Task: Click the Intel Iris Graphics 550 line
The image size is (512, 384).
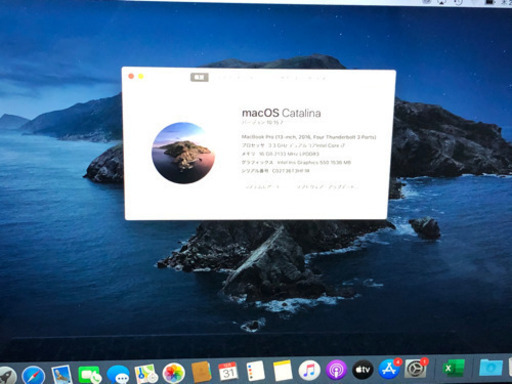Action: click(296, 162)
